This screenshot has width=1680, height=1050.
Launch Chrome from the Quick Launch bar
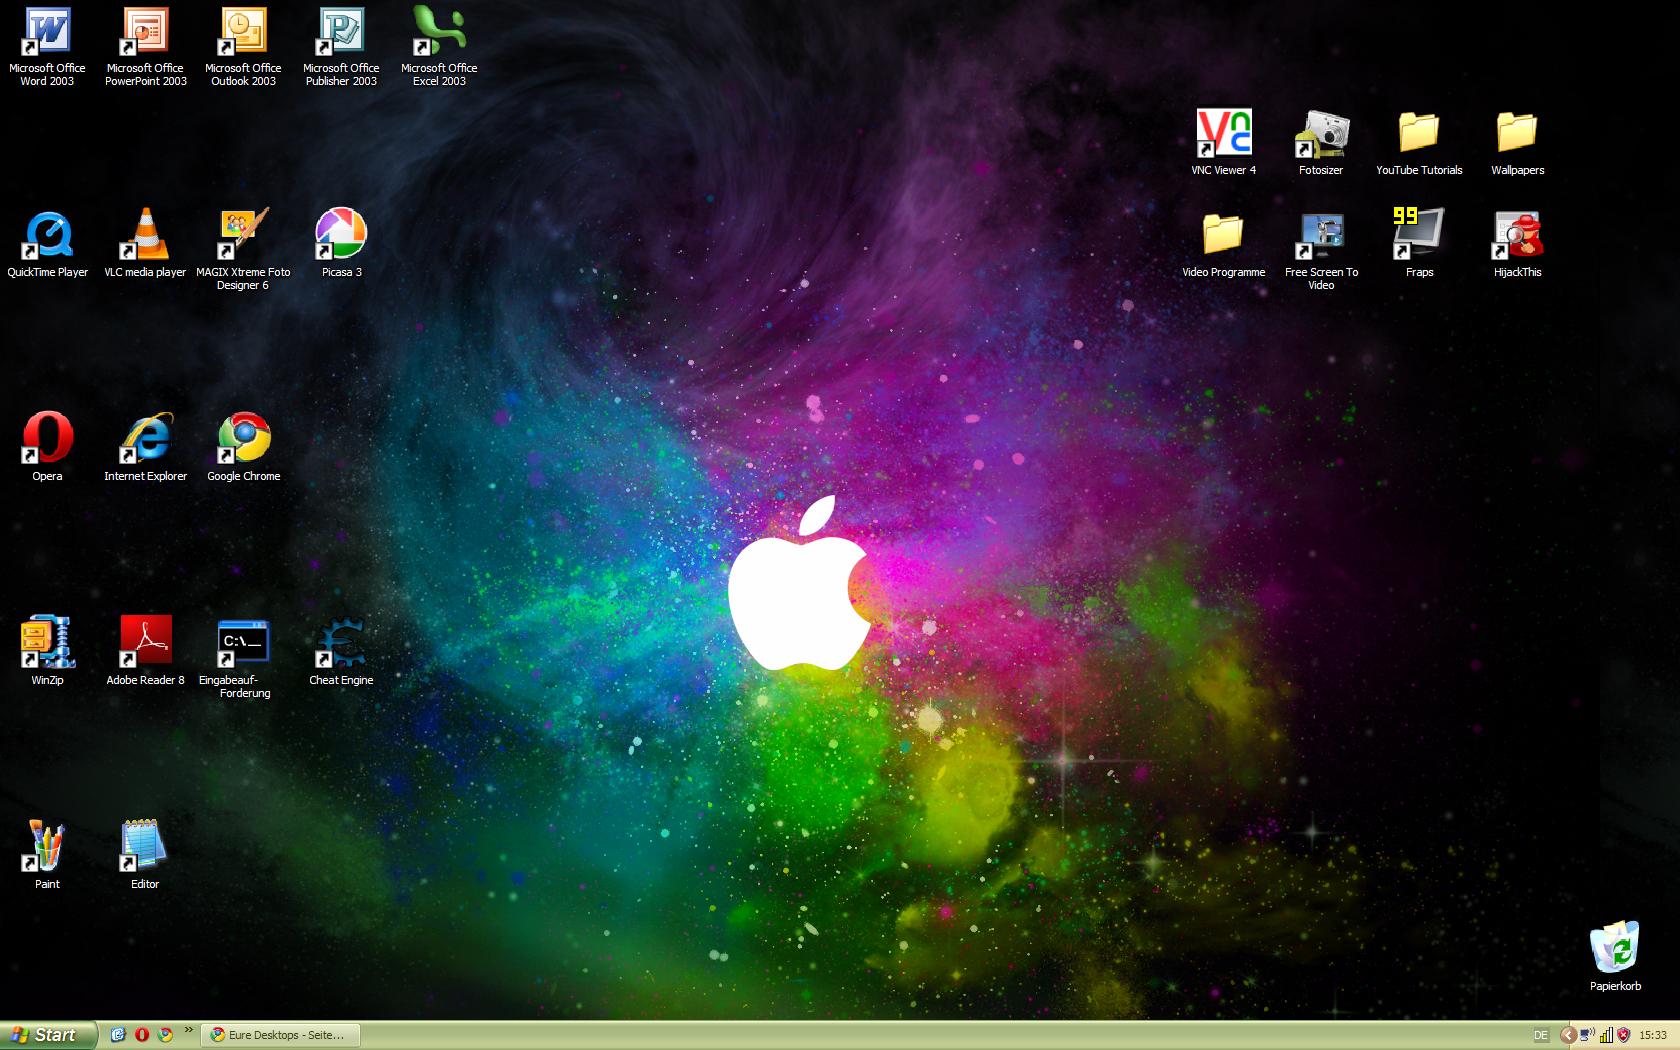(165, 1035)
